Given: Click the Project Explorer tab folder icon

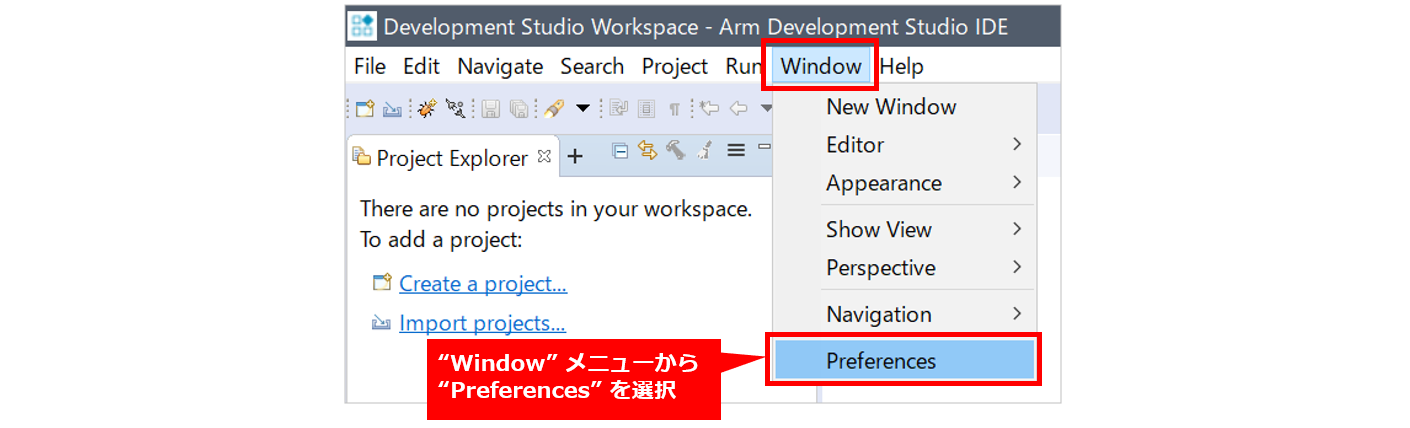Looking at the screenshot, I should (x=362, y=156).
